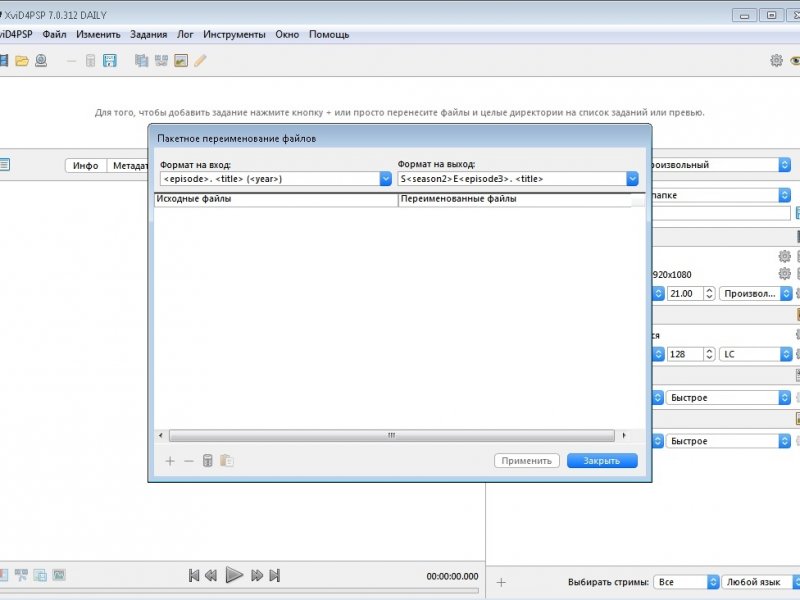800x600 pixels.
Task: Minimize the XviD4PSP window
Action: click(744, 15)
